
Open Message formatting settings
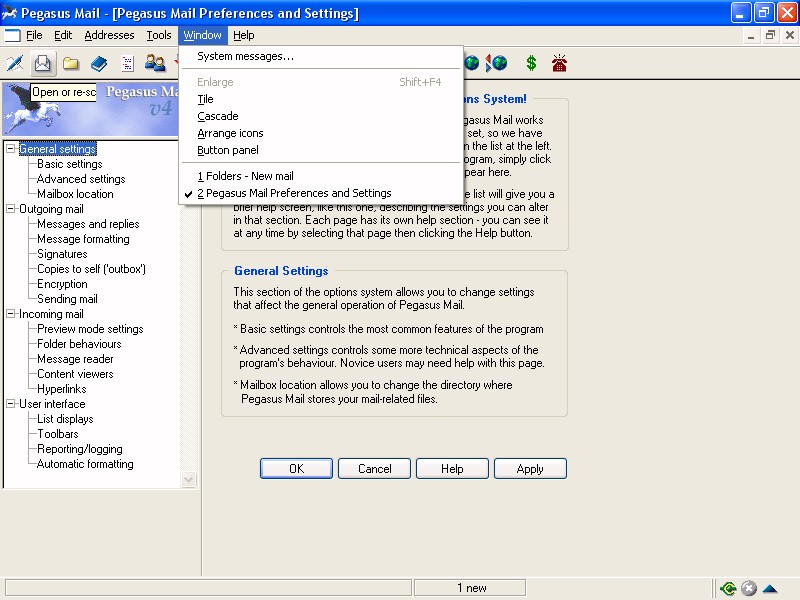83,239
